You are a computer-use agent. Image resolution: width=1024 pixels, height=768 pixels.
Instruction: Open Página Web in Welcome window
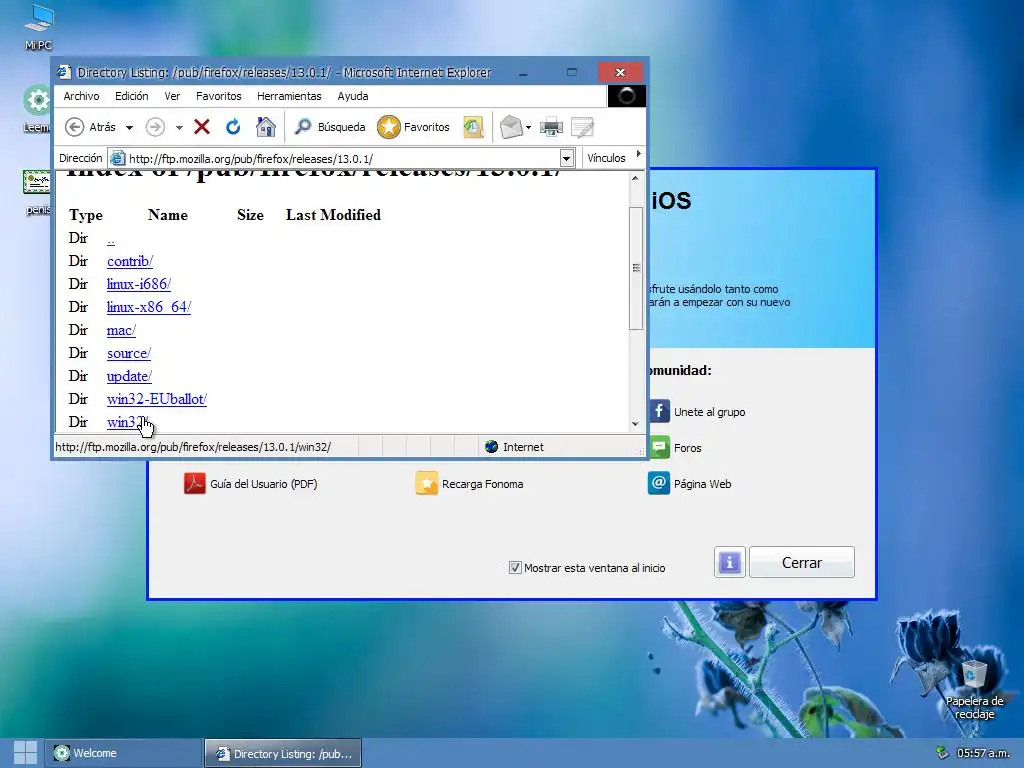tap(690, 484)
